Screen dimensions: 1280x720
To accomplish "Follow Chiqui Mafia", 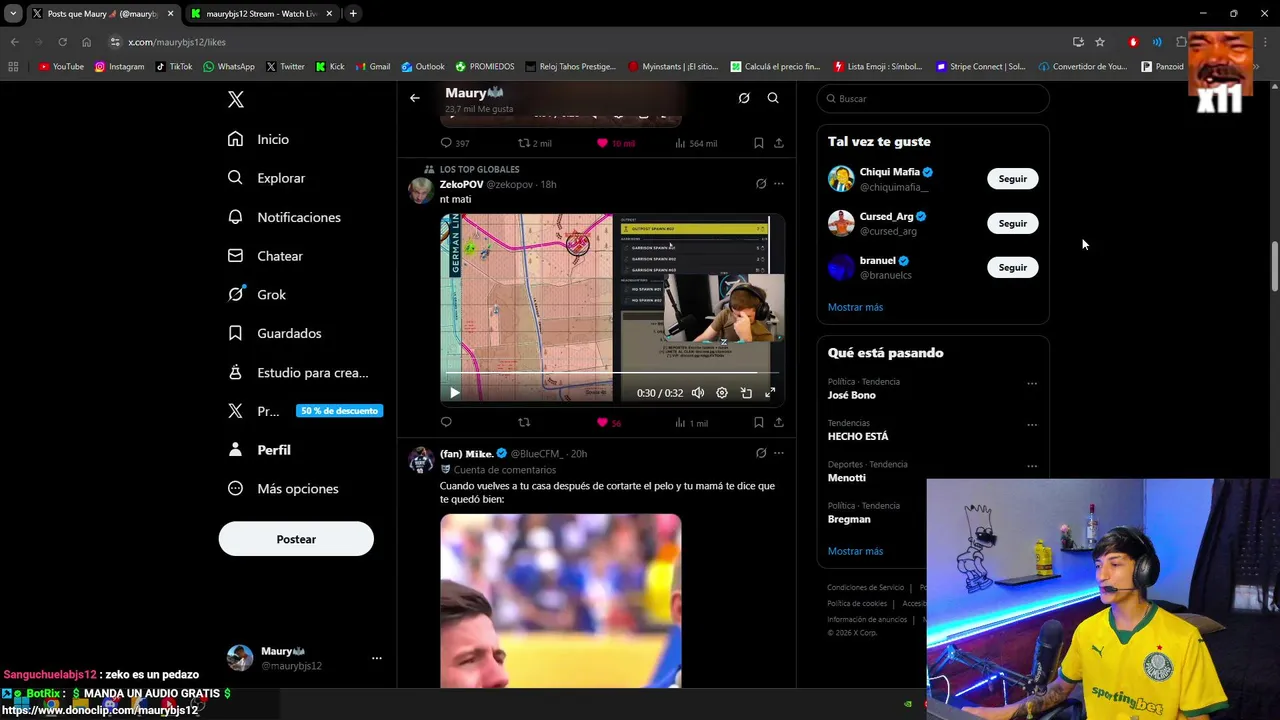I will click(1013, 179).
